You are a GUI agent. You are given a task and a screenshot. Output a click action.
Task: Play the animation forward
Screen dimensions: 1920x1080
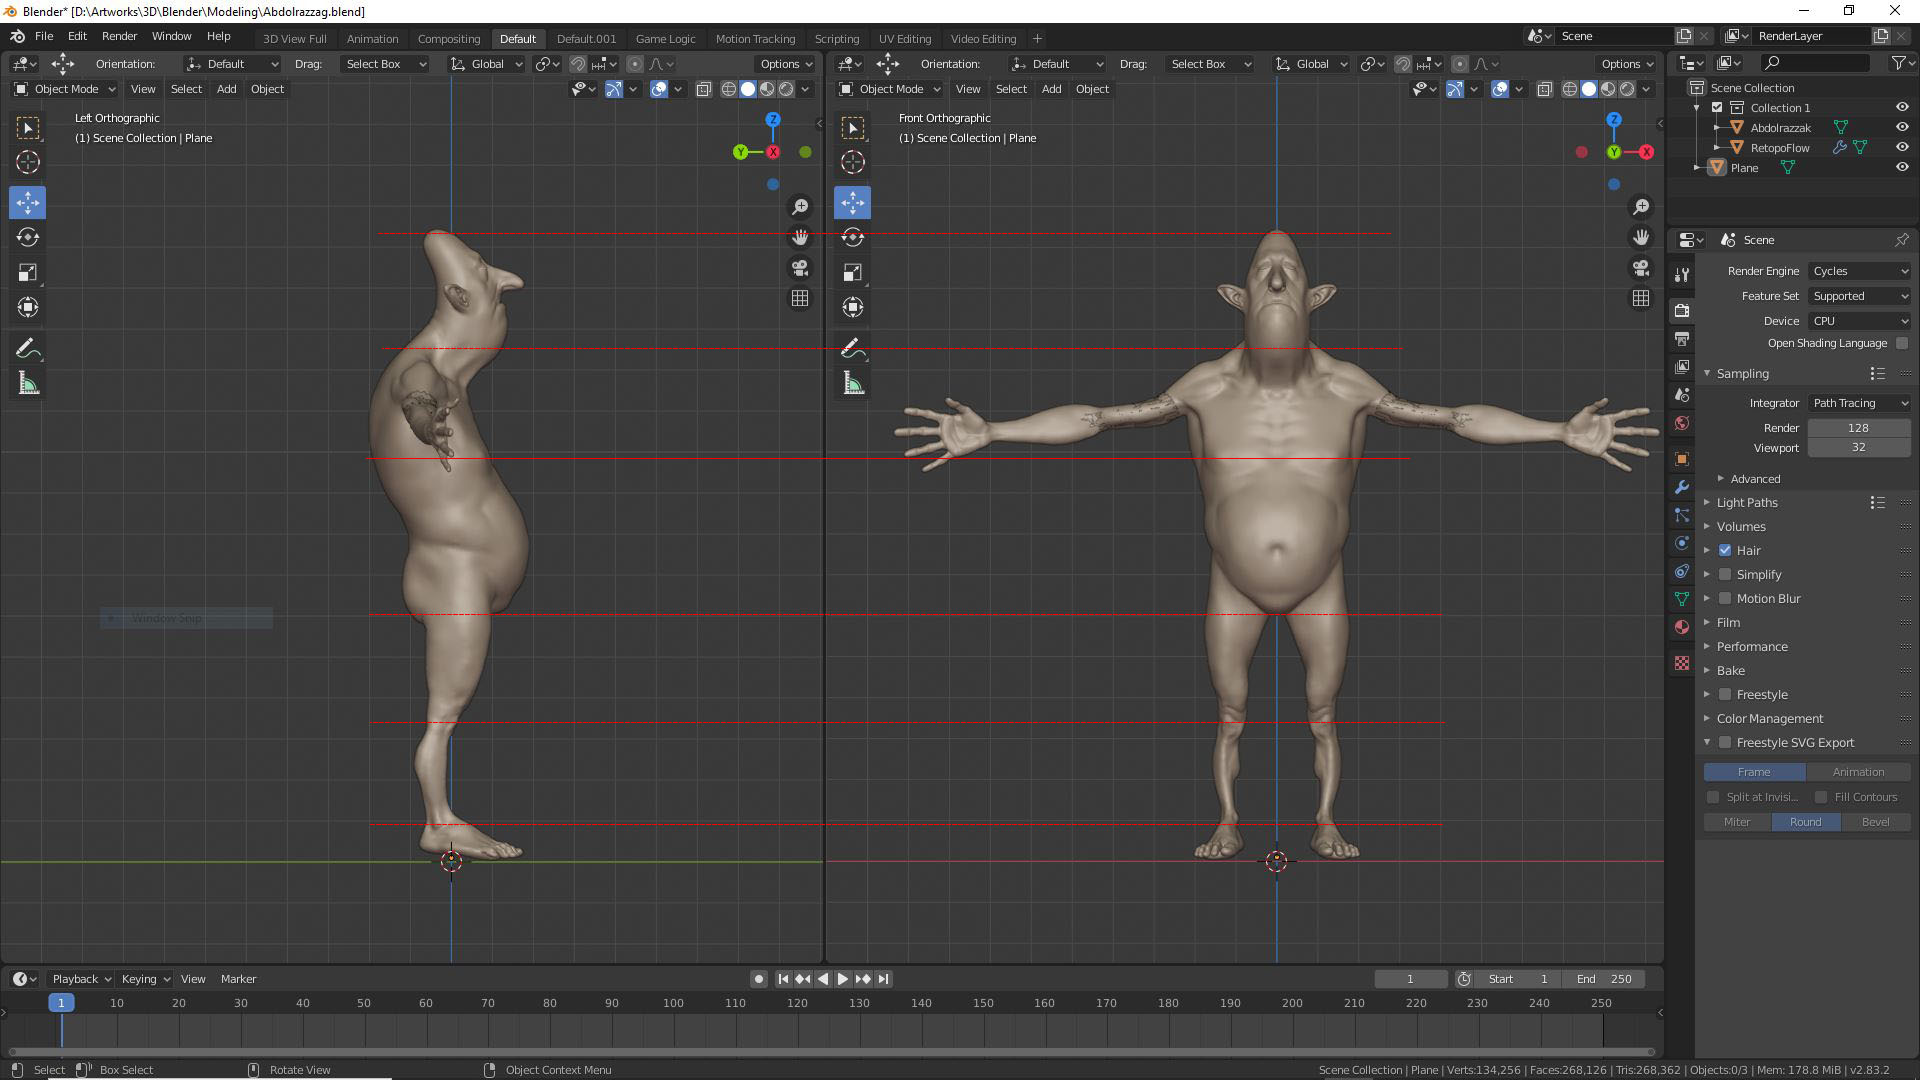tap(843, 979)
